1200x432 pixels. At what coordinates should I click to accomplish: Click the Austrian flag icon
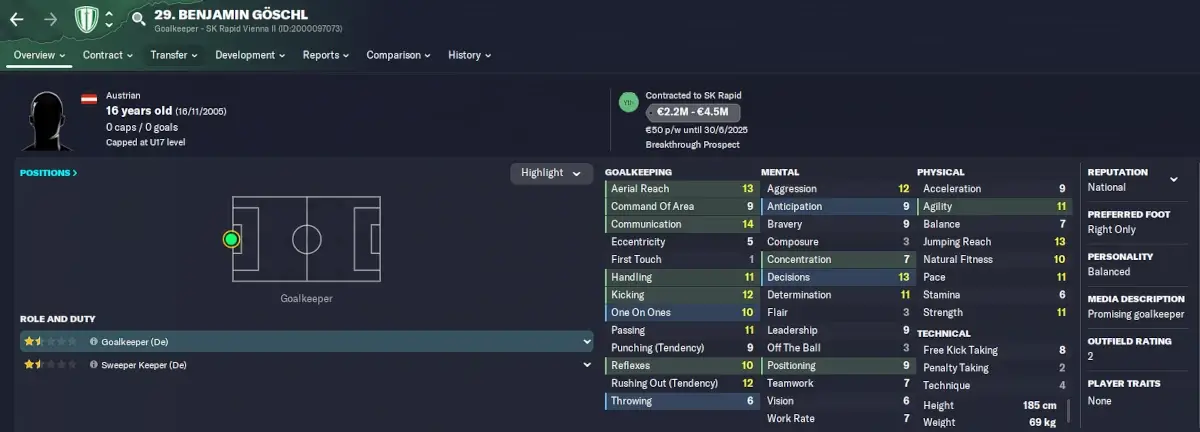point(89,100)
